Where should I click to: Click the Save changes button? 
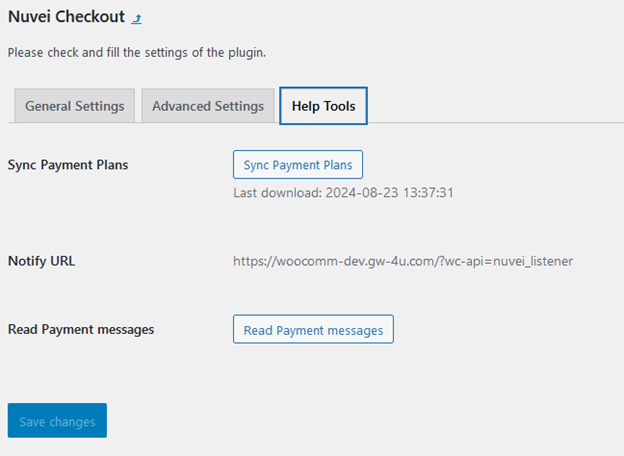[57, 421]
